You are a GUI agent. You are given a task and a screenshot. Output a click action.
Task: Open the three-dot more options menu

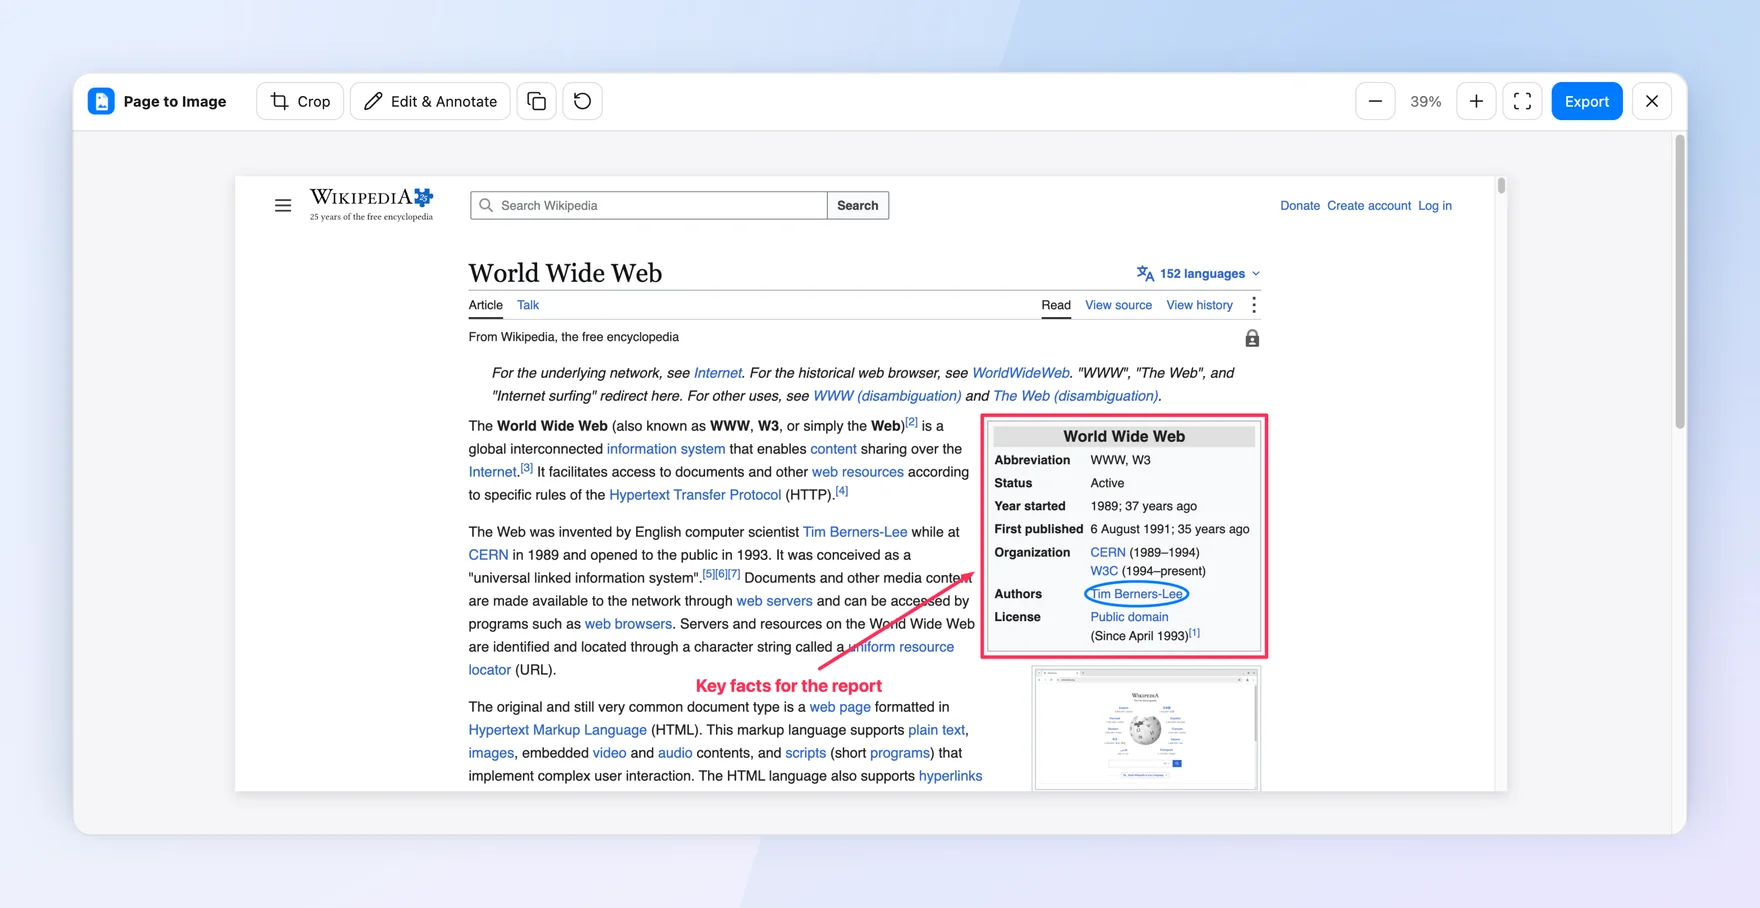(x=1254, y=305)
